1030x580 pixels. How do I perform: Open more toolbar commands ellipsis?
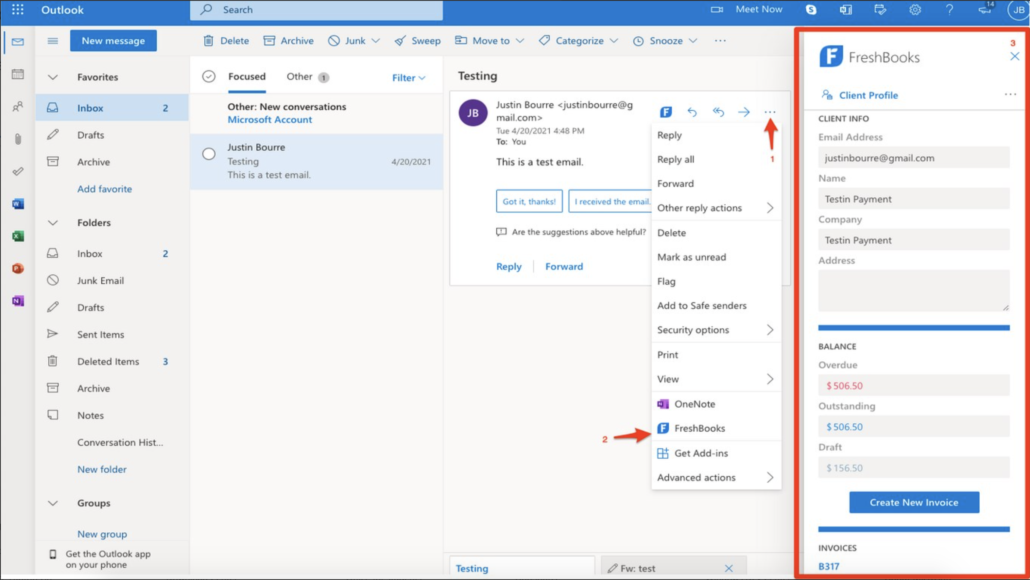click(x=720, y=41)
